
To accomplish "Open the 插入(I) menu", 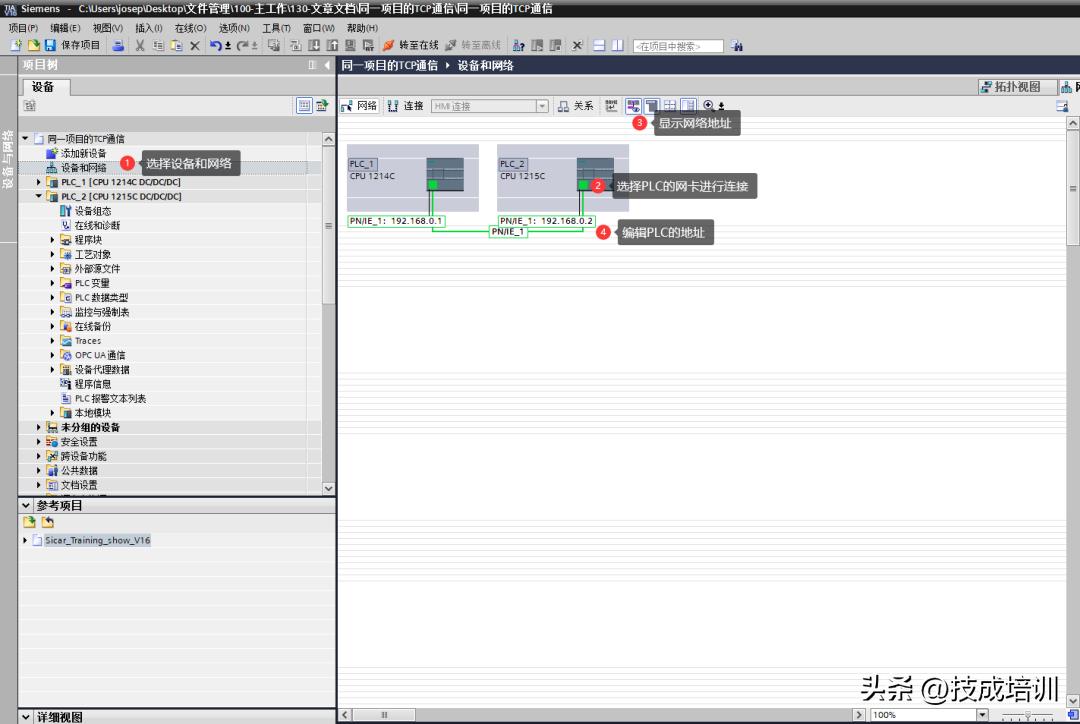I will tap(149, 28).
